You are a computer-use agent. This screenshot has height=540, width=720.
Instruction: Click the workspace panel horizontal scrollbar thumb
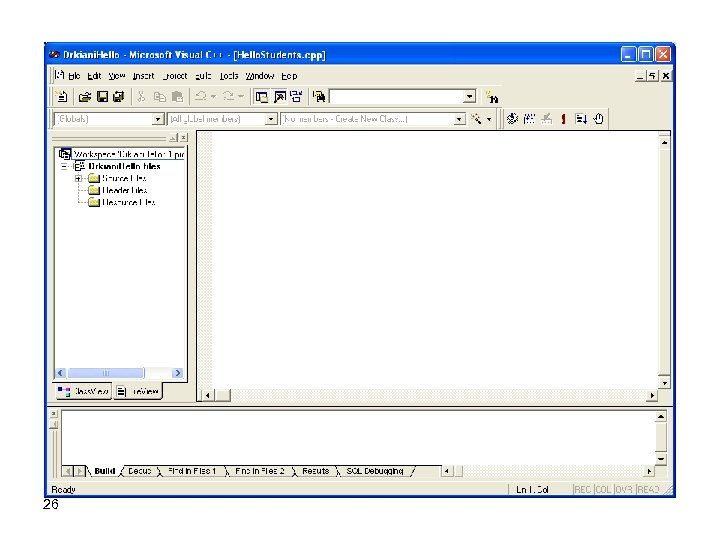(106, 373)
